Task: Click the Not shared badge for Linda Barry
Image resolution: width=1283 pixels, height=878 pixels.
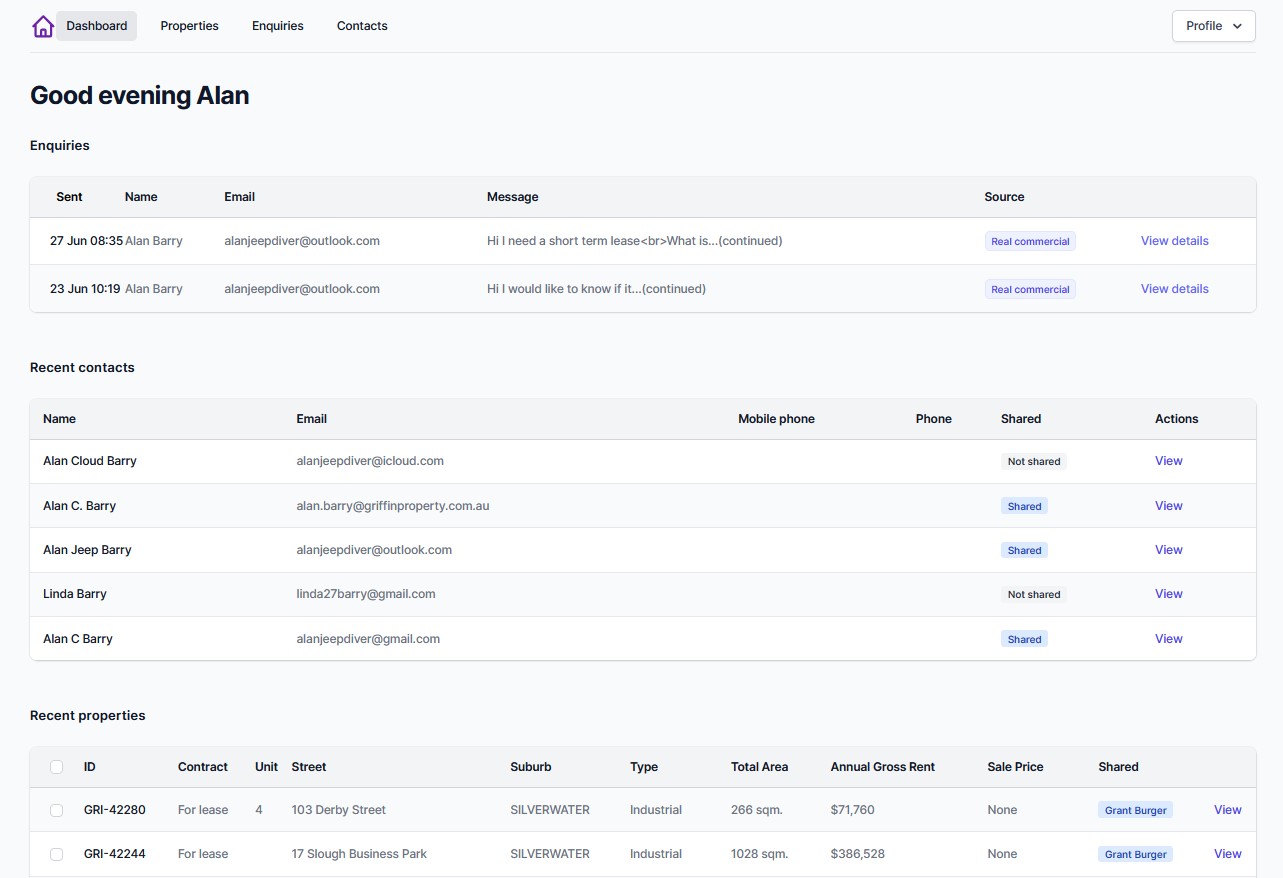Action: point(1033,594)
